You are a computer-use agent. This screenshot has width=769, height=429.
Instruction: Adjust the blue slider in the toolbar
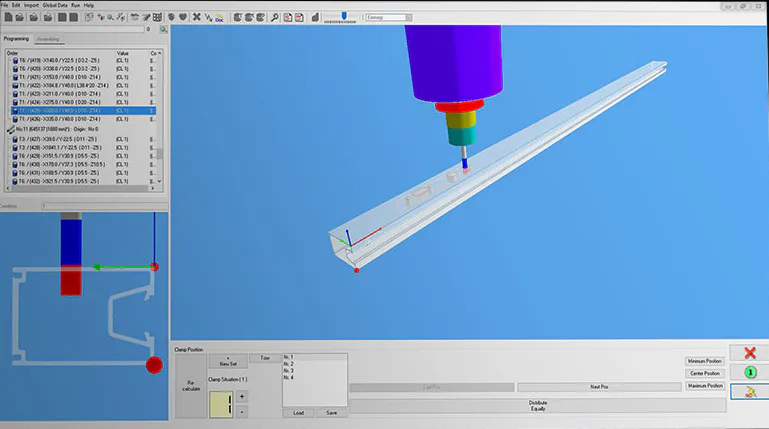click(x=344, y=16)
